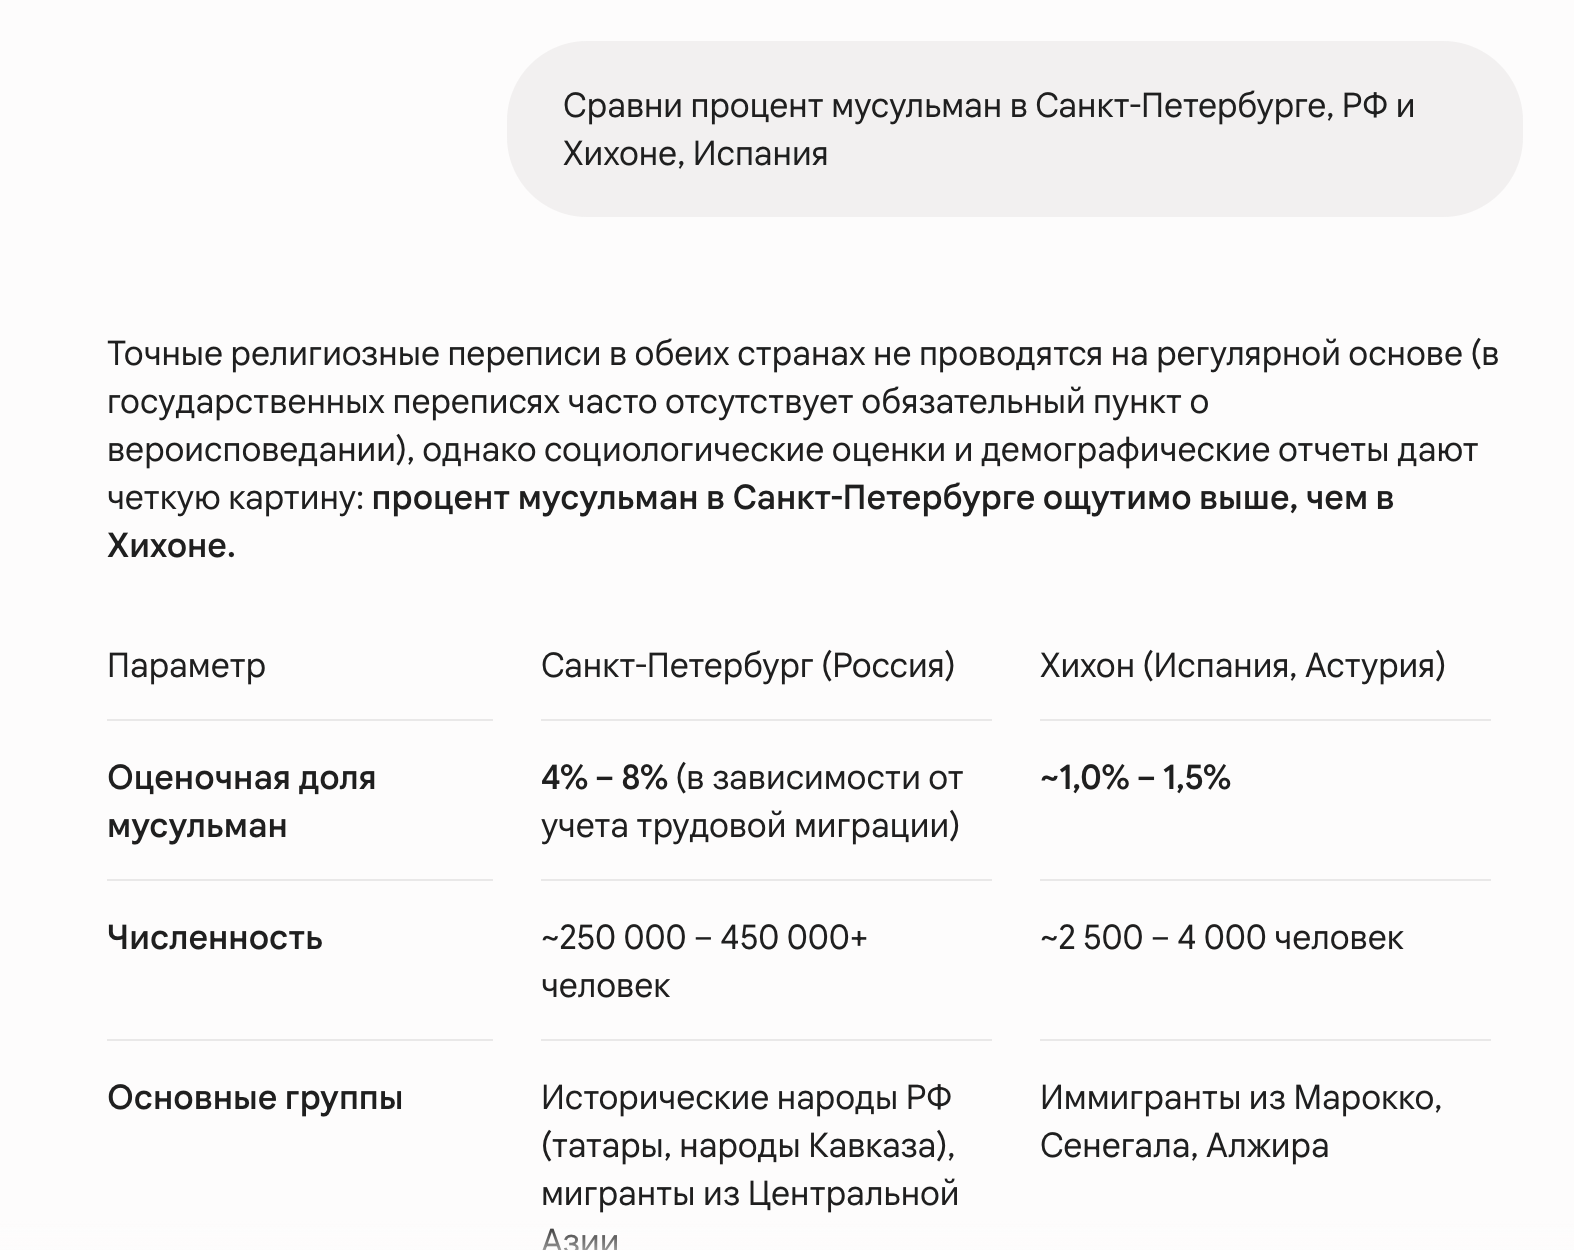The width and height of the screenshot is (1574, 1250).
Task: Click the 4% – 8% cell value
Action: 604,778
